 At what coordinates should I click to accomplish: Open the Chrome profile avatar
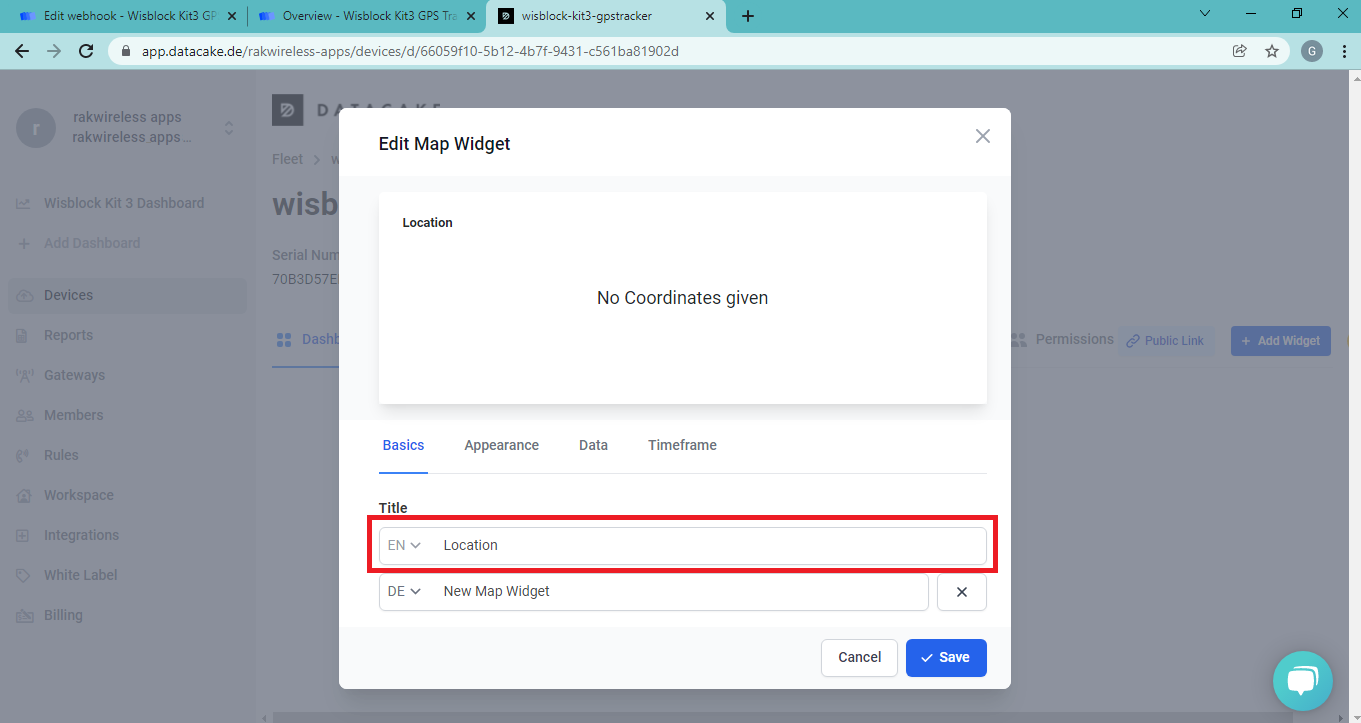[1312, 51]
